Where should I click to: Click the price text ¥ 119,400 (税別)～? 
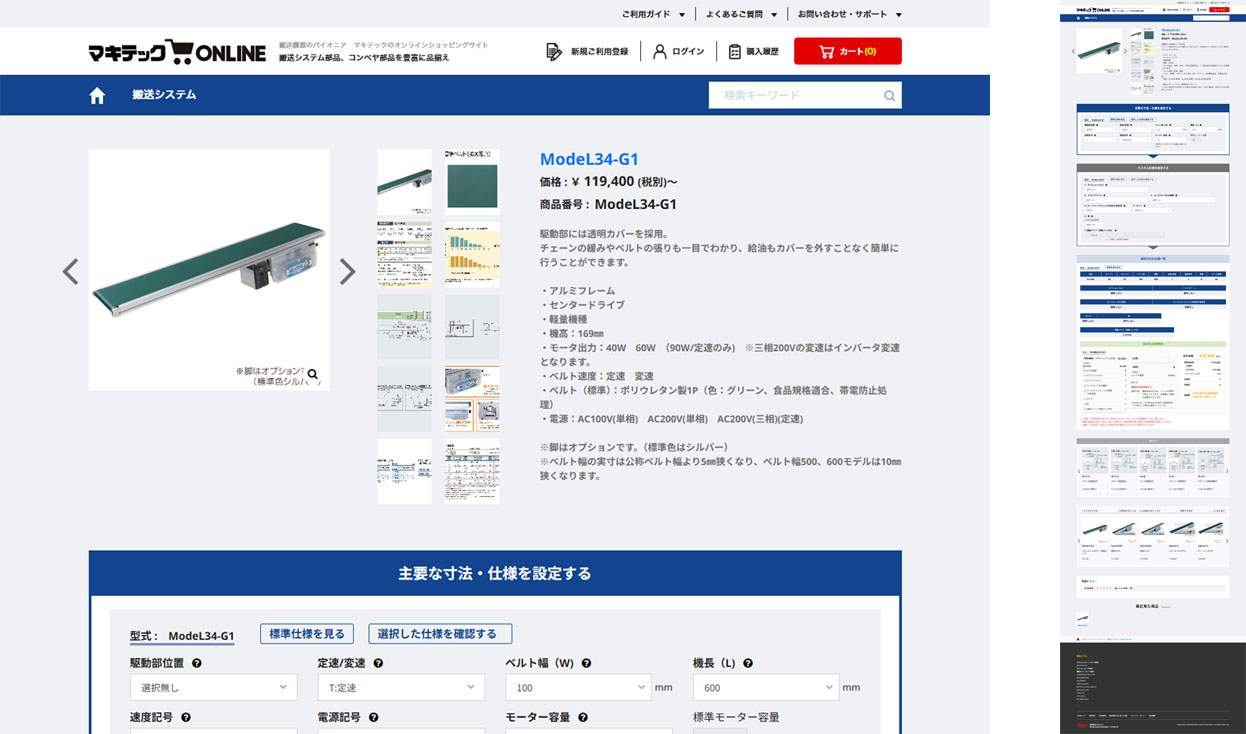click(608, 182)
